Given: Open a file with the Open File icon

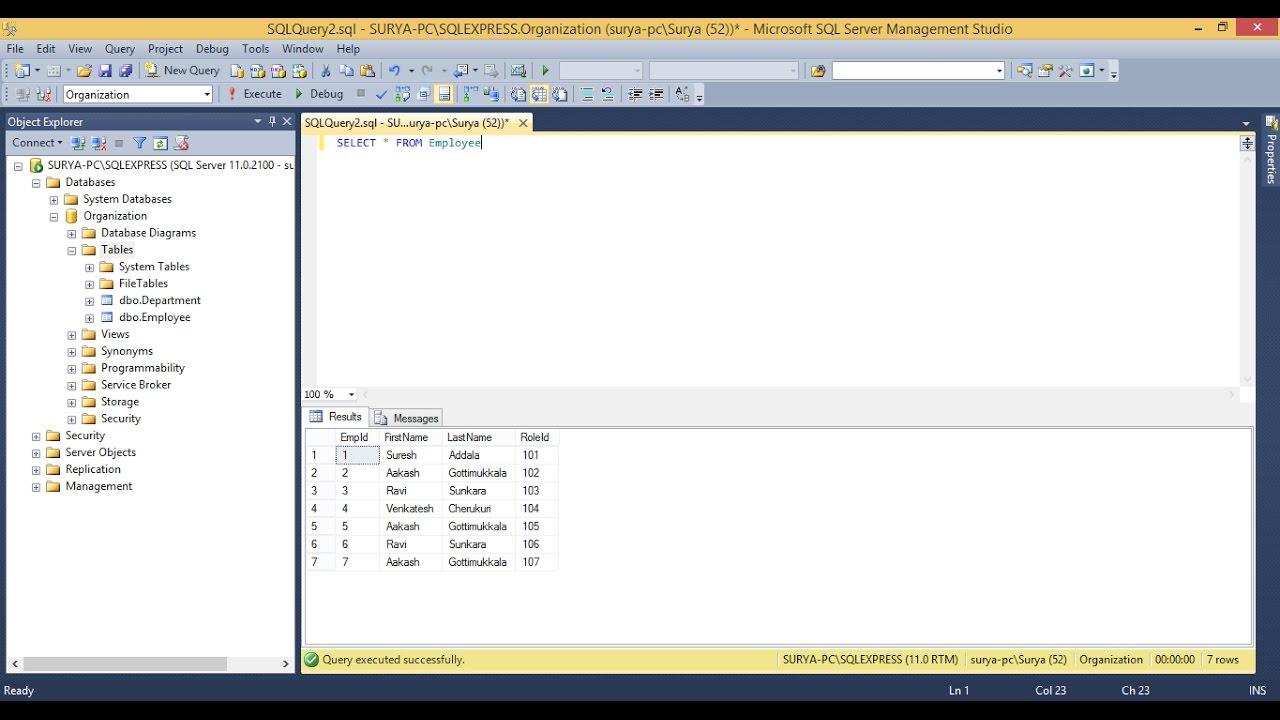Looking at the screenshot, I should pos(84,71).
